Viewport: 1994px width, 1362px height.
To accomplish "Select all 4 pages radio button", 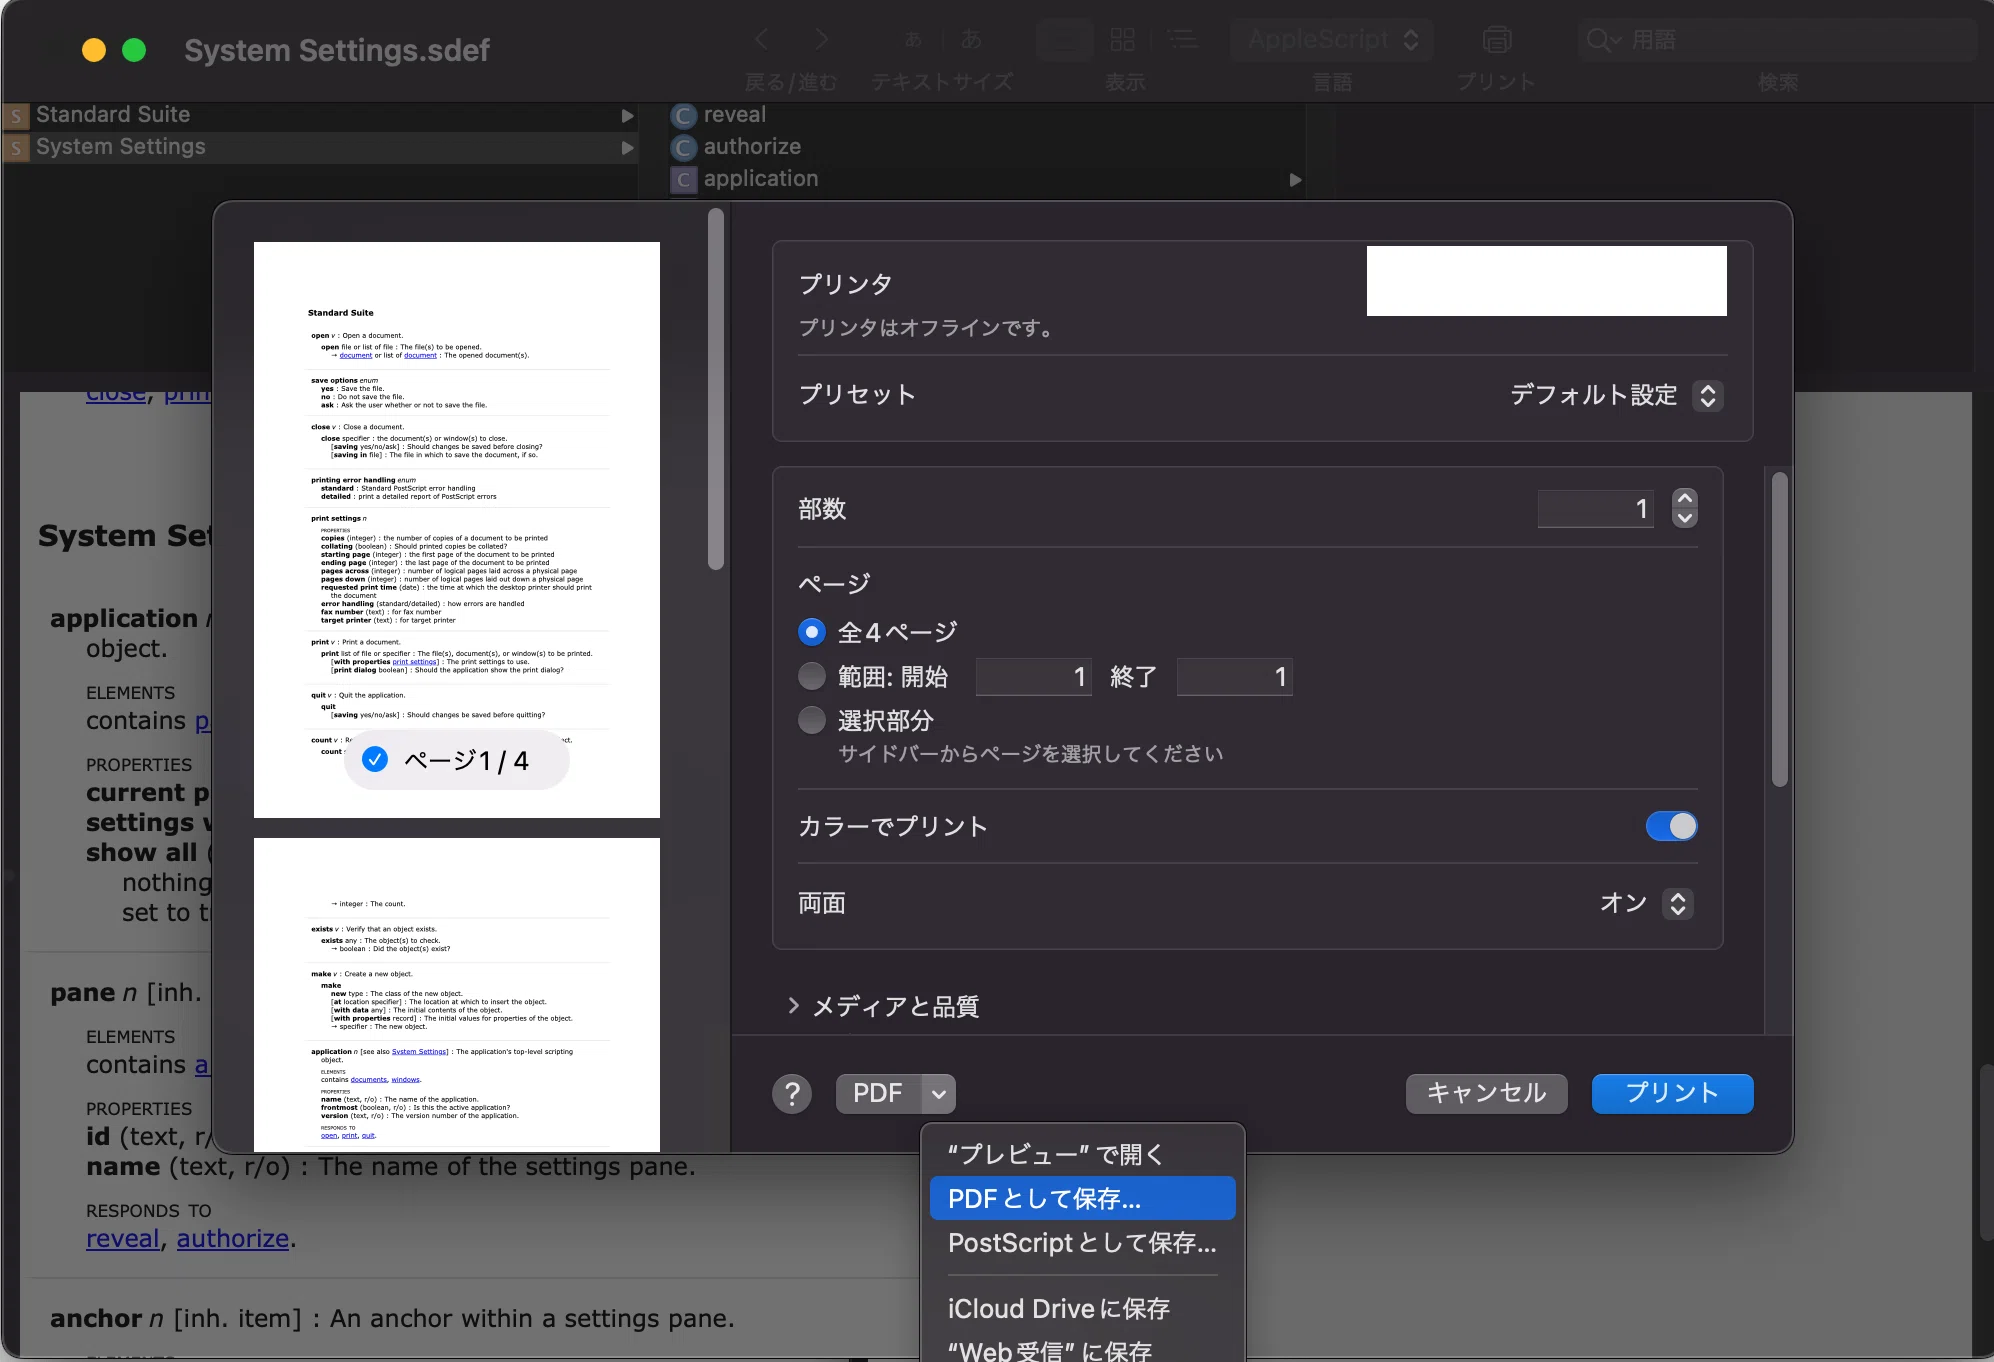I will click(812, 632).
